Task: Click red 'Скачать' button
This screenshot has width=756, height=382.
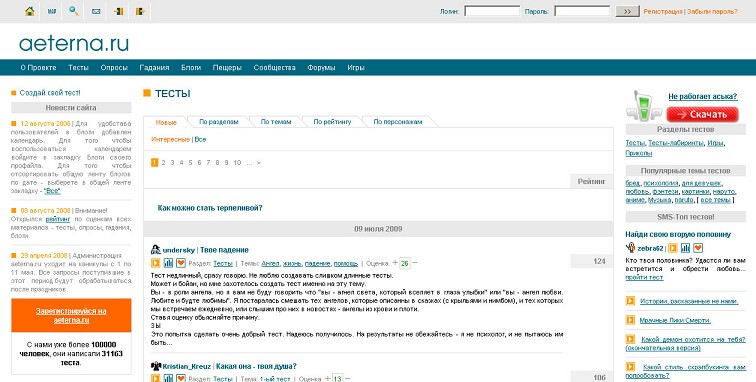Action: pos(702,114)
